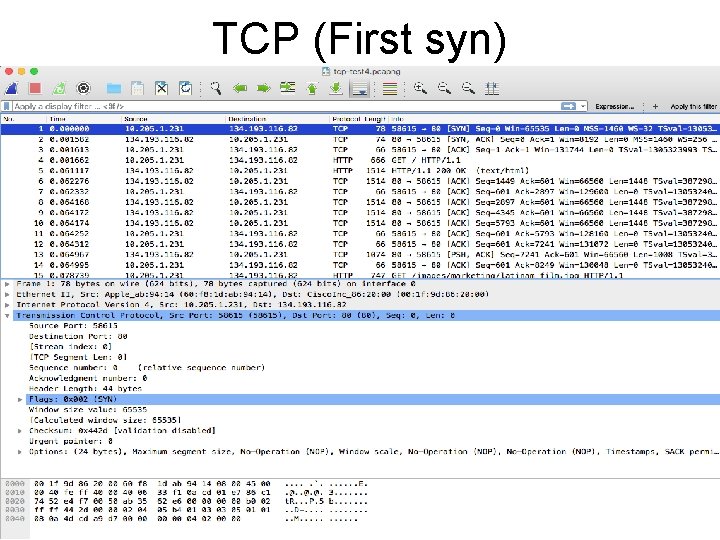Select packet 1, the SYN packet

[360, 129]
